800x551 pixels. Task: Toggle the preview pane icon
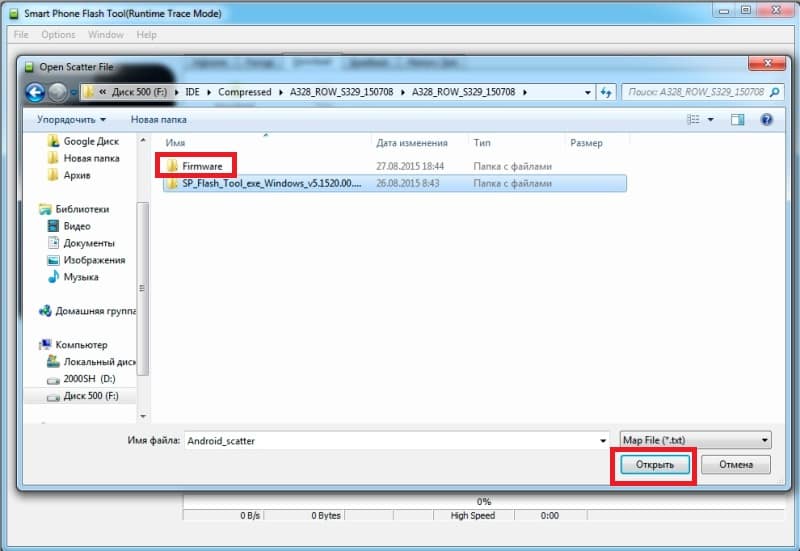pyautogui.click(x=737, y=119)
